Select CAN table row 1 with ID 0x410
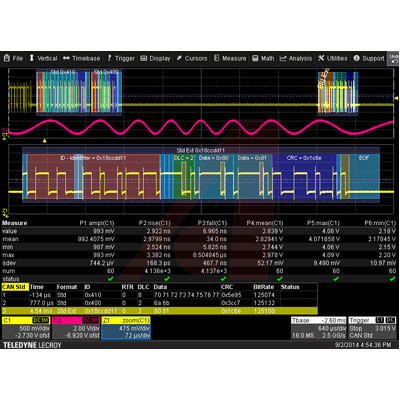Screen dimensions: 400x400 [x=159, y=295]
